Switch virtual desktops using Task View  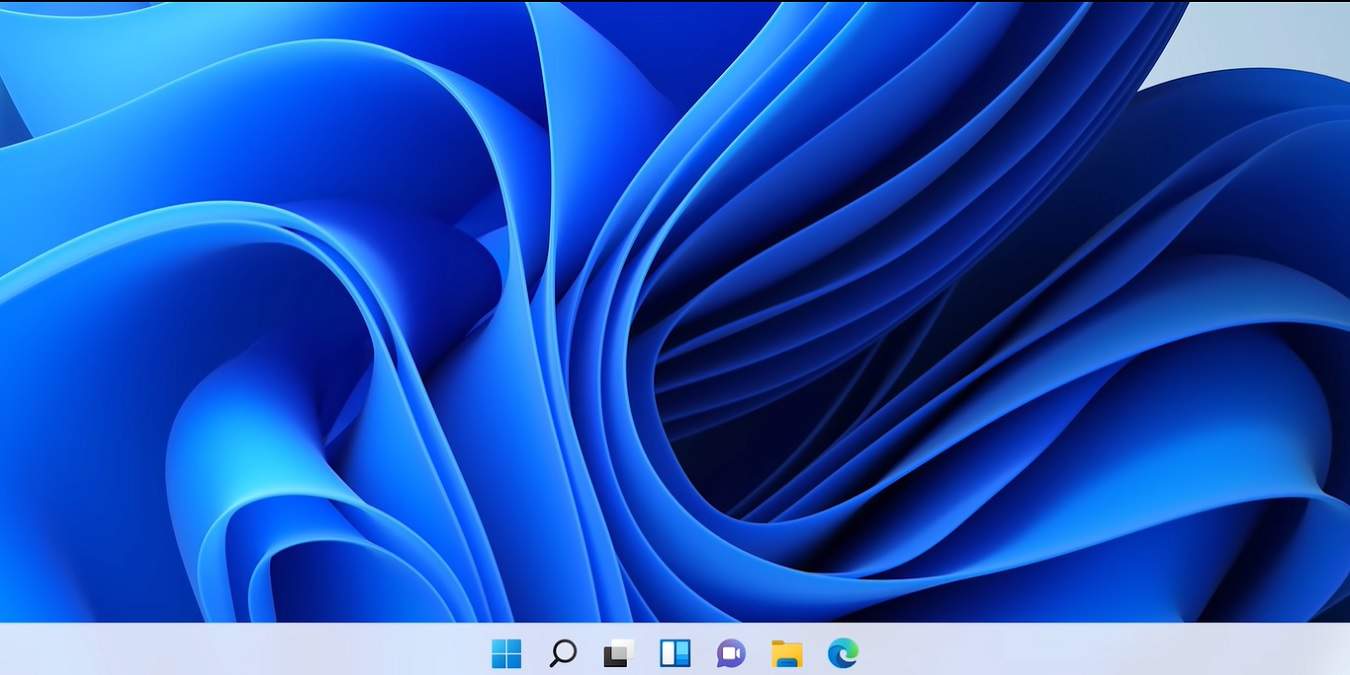coord(620,653)
